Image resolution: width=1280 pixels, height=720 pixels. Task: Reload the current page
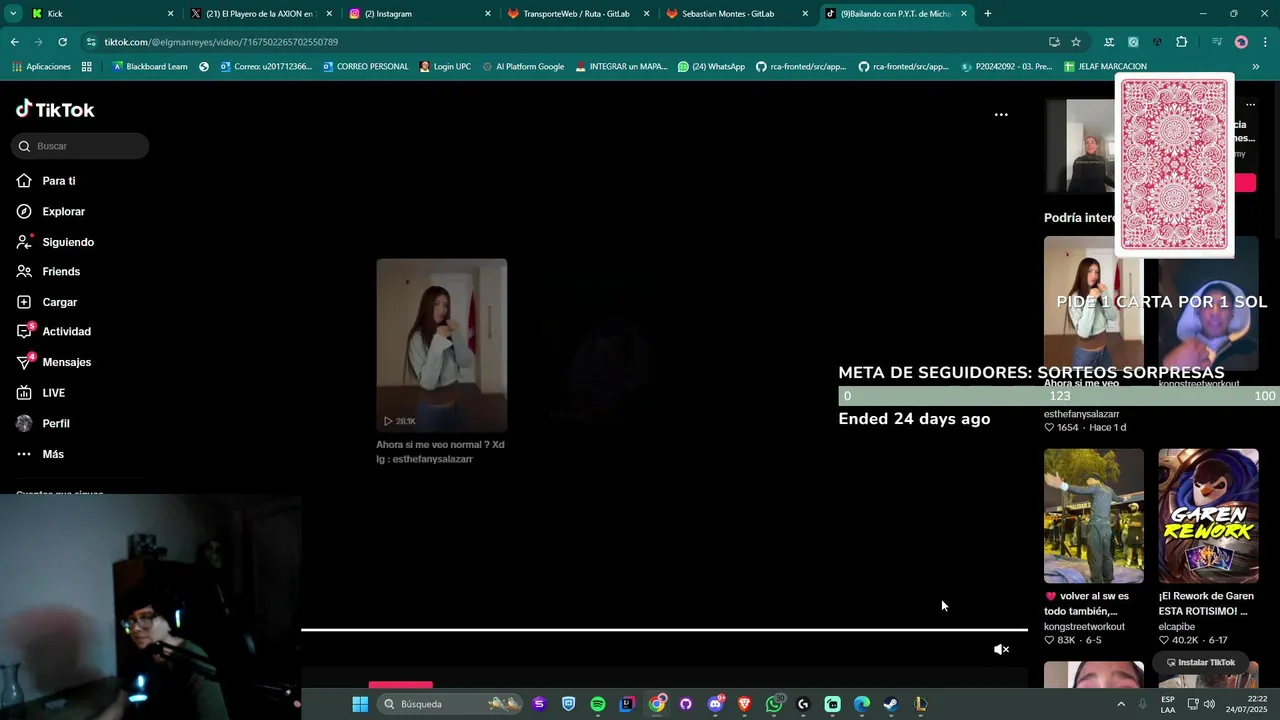[x=62, y=42]
